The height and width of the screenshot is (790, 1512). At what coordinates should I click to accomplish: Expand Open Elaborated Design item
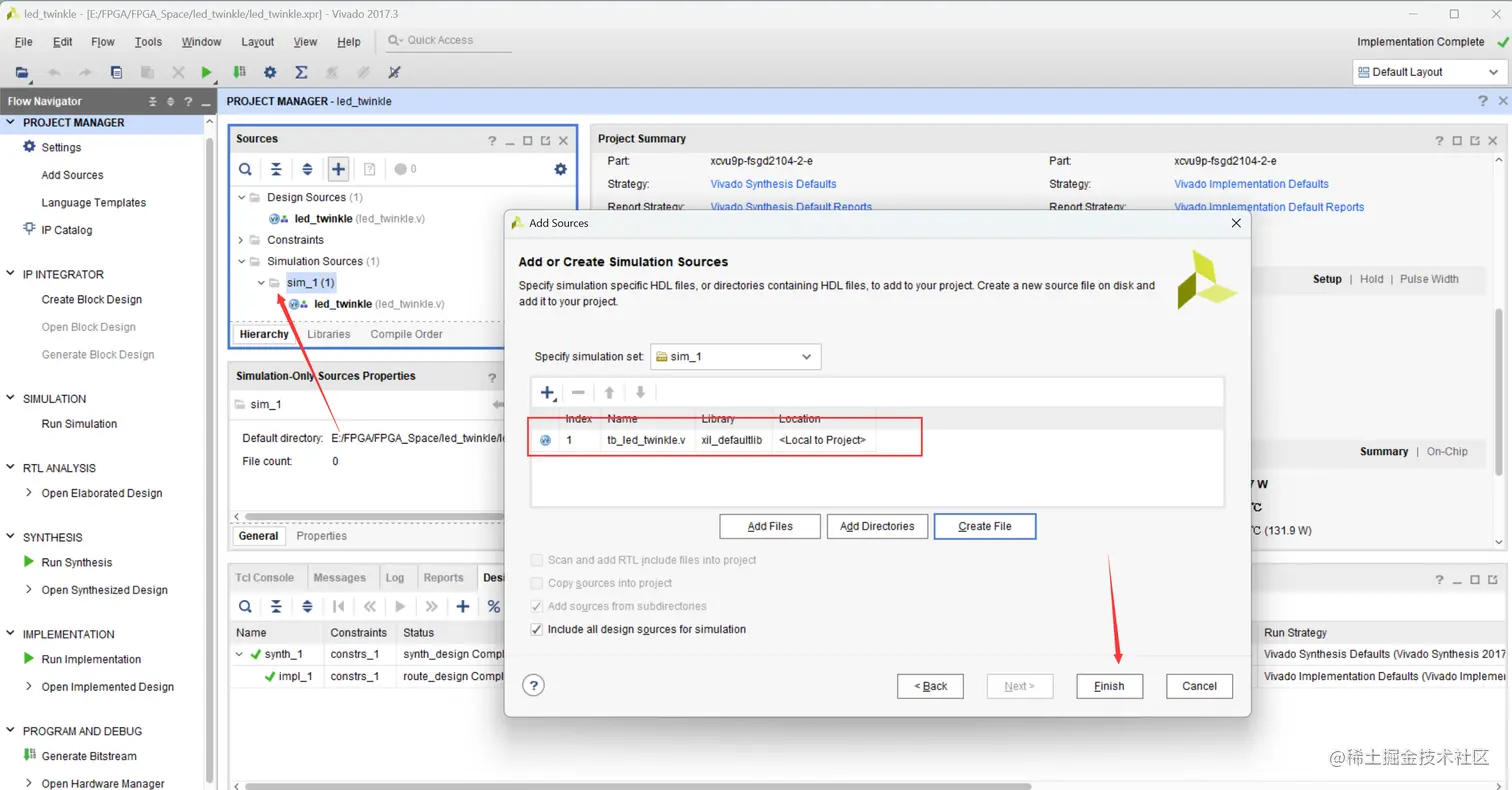pyautogui.click(x=29, y=493)
